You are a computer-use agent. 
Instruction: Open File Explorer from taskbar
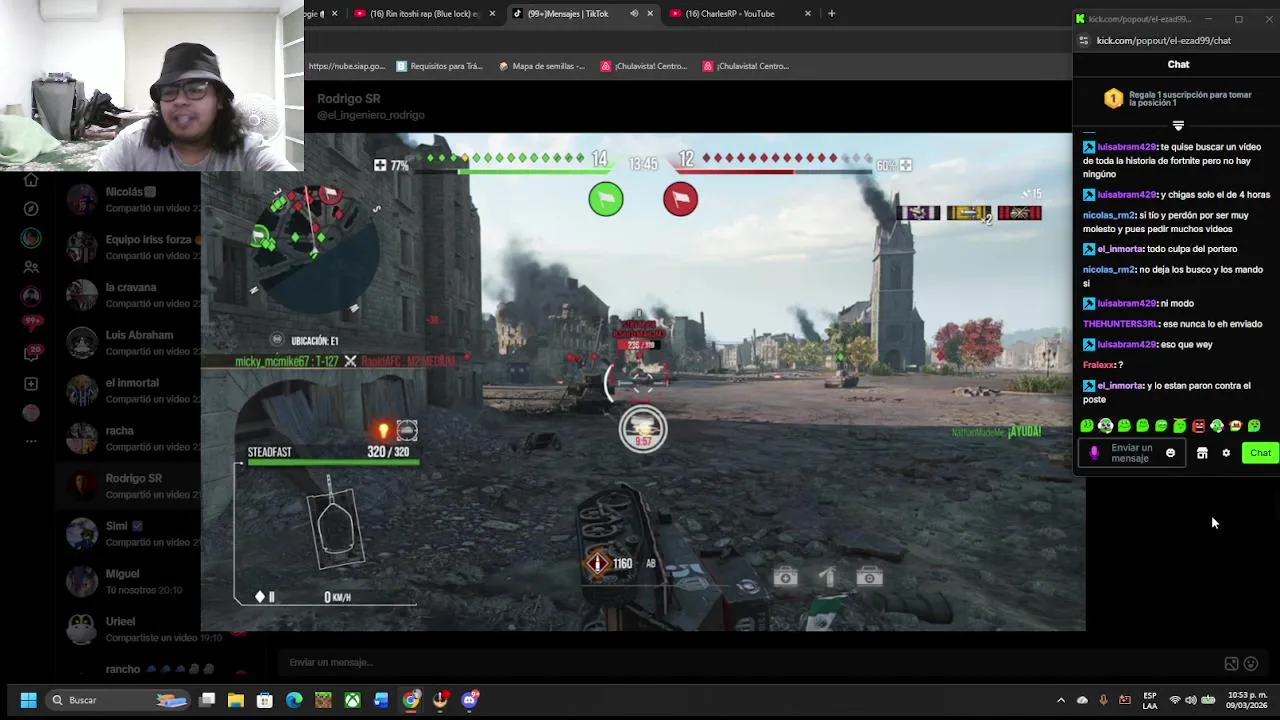coord(236,700)
